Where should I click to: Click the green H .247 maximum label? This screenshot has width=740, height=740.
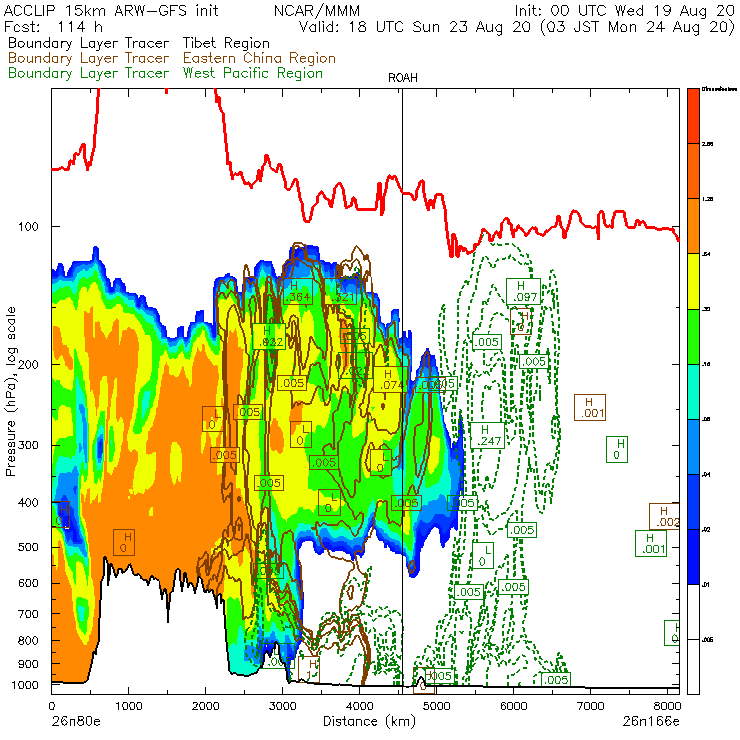coord(488,435)
